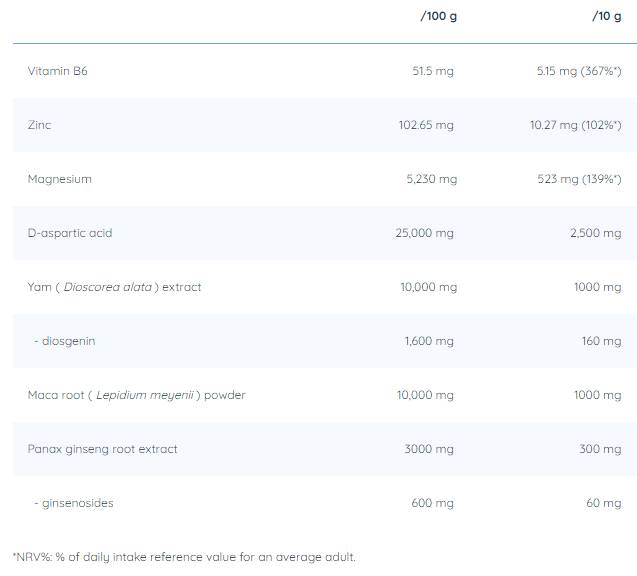This screenshot has height=576, width=637.
Task: Select the Zinc row label
Action: (x=40, y=125)
